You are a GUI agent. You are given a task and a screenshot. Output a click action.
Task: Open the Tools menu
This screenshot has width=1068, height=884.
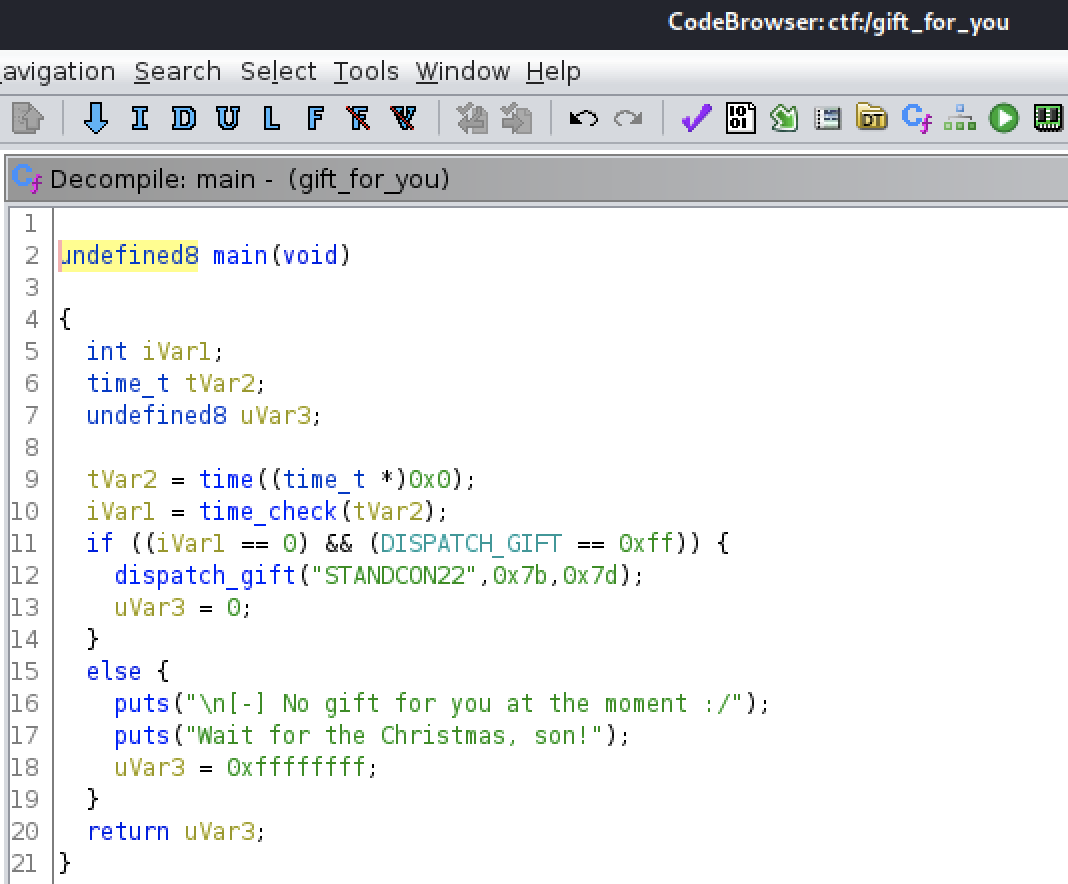(366, 71)
